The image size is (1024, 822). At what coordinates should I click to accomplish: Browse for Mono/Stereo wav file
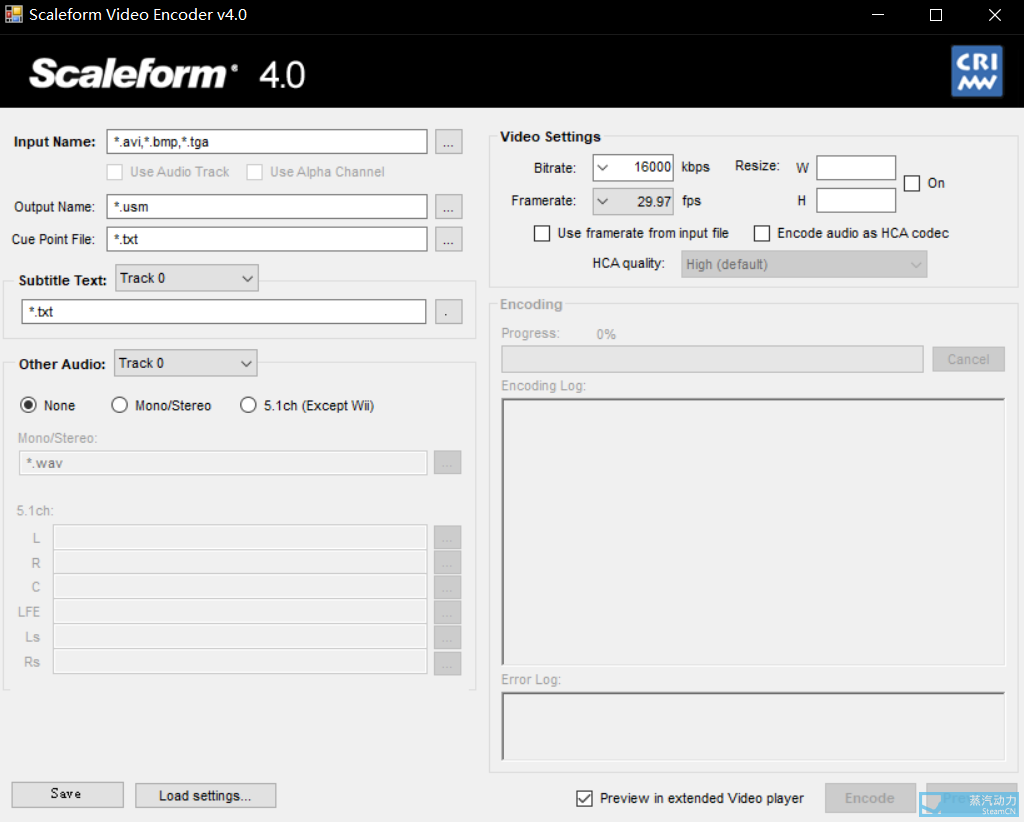click(x=447, y=463)
